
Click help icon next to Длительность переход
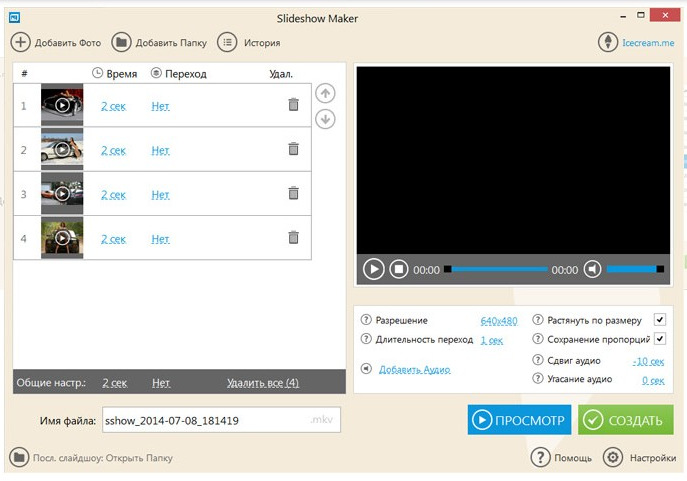(366, 339)
